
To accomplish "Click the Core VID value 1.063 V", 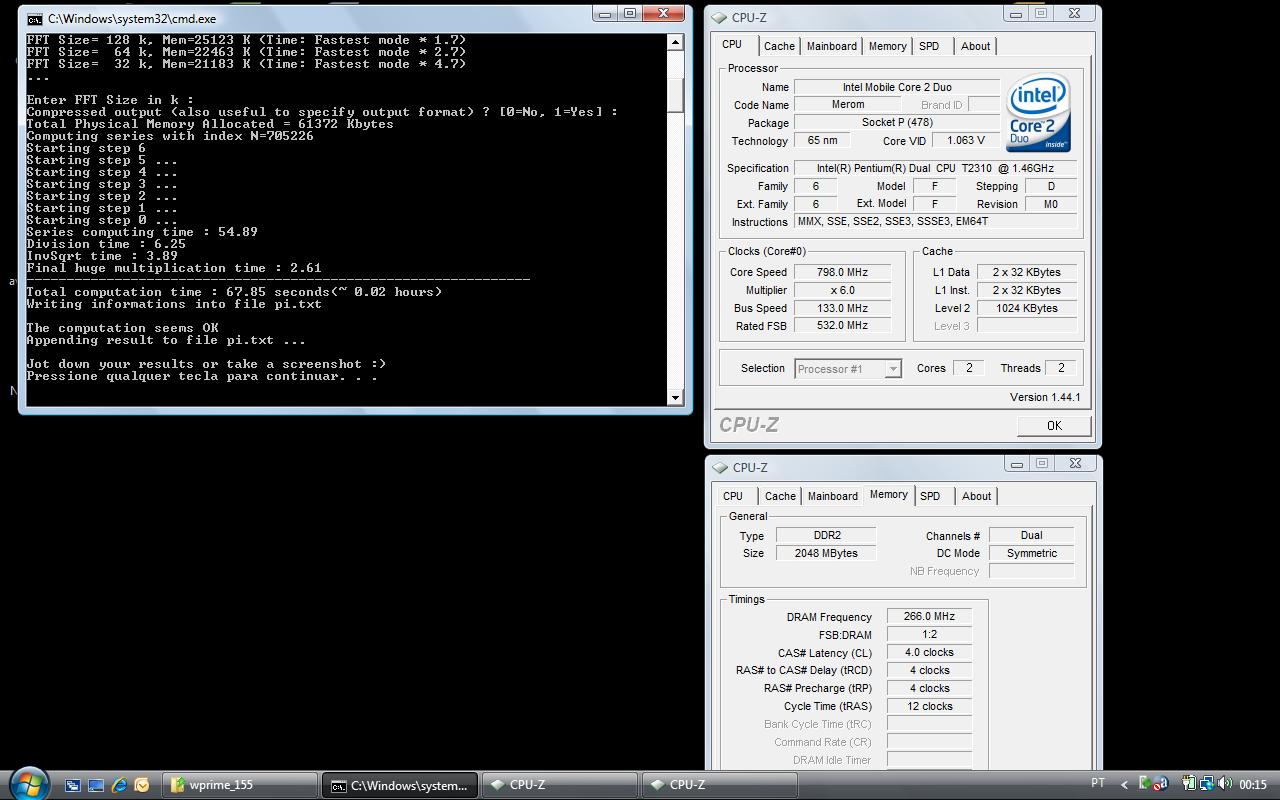I will tap(966, 141).
